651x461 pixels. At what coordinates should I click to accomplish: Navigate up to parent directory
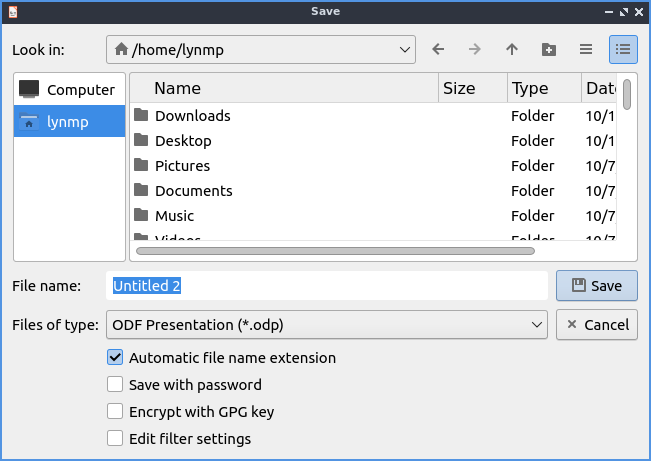pyautogui.click(x=512, y=49)
